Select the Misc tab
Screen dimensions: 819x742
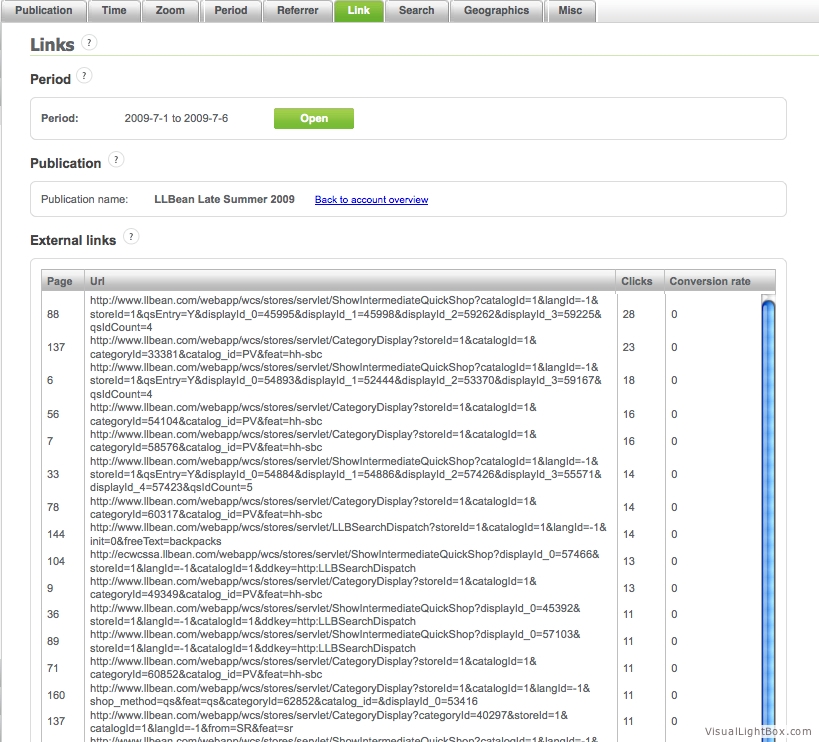[572, 11]
